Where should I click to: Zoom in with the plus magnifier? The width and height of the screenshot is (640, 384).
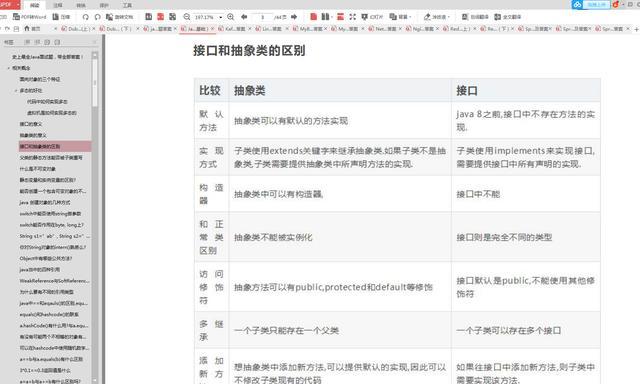tap(231, 17)
